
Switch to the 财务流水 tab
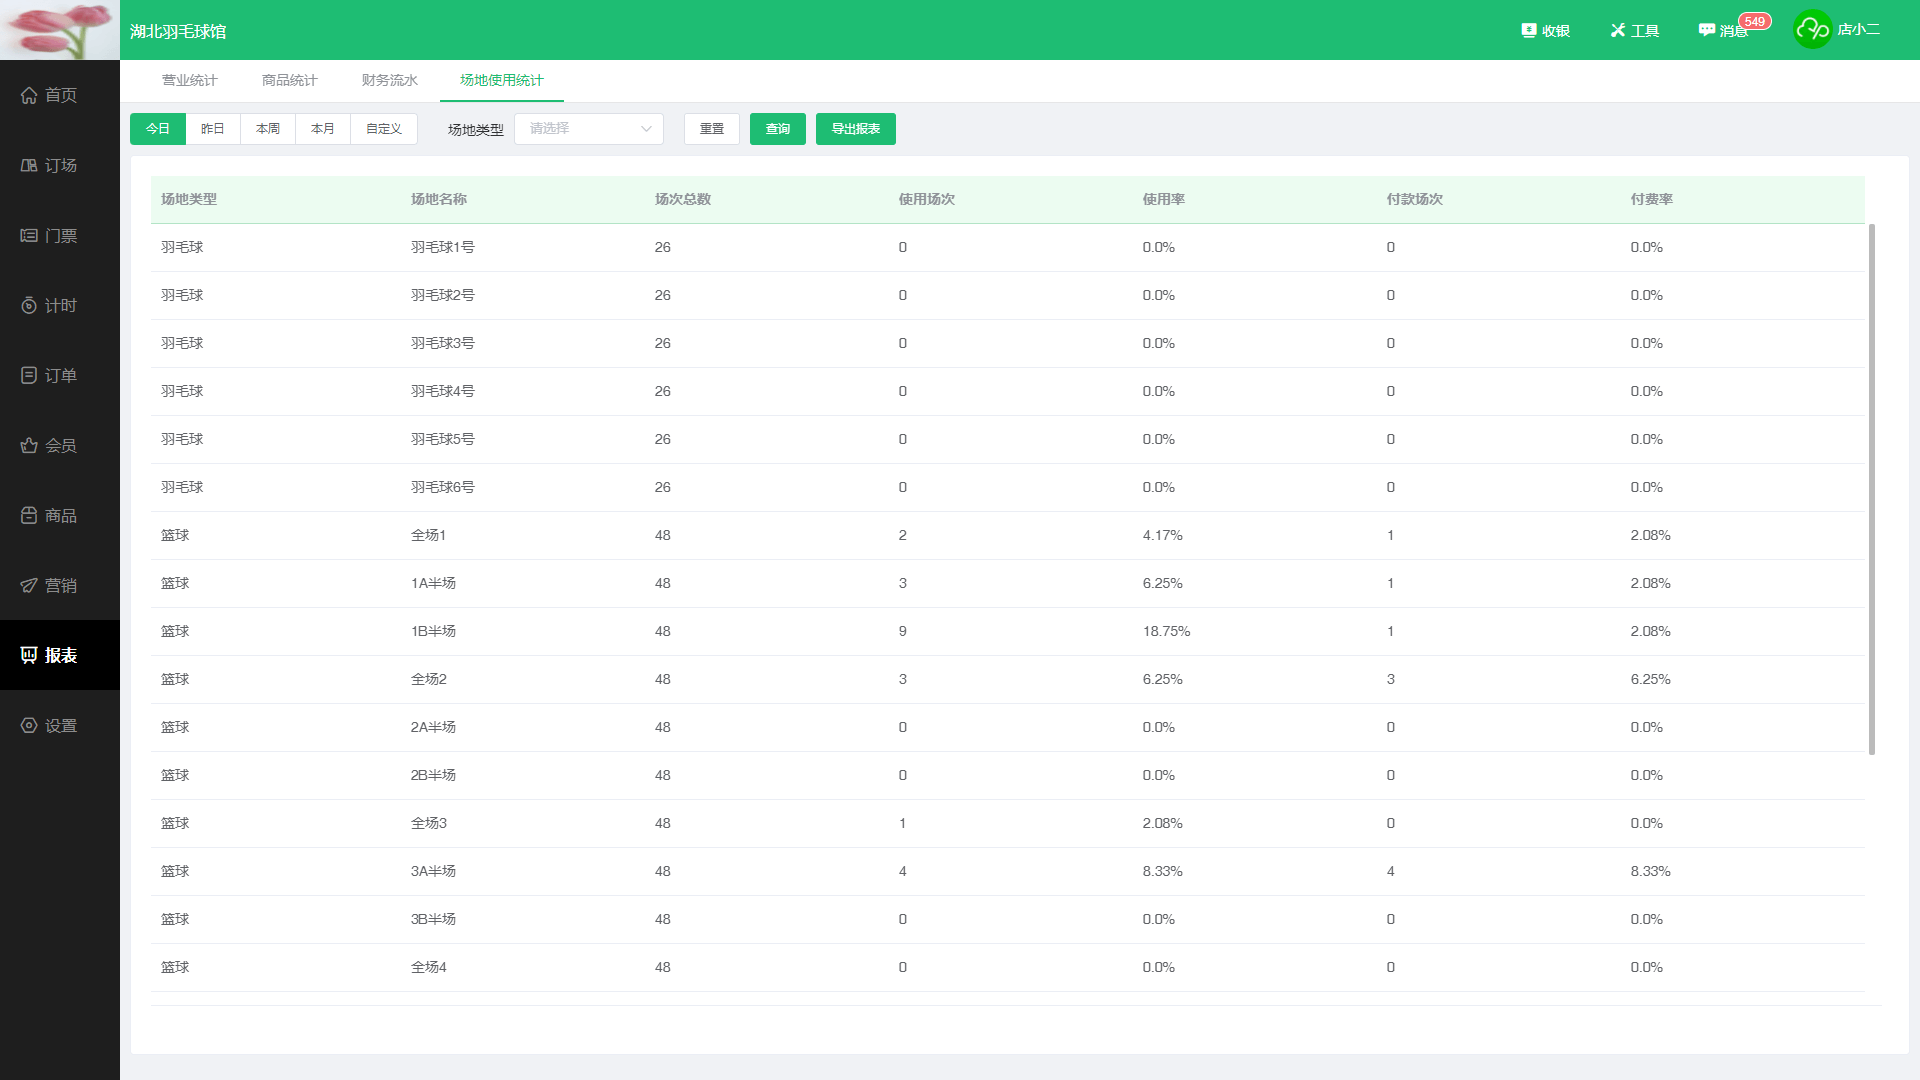[x=389, y=80]
